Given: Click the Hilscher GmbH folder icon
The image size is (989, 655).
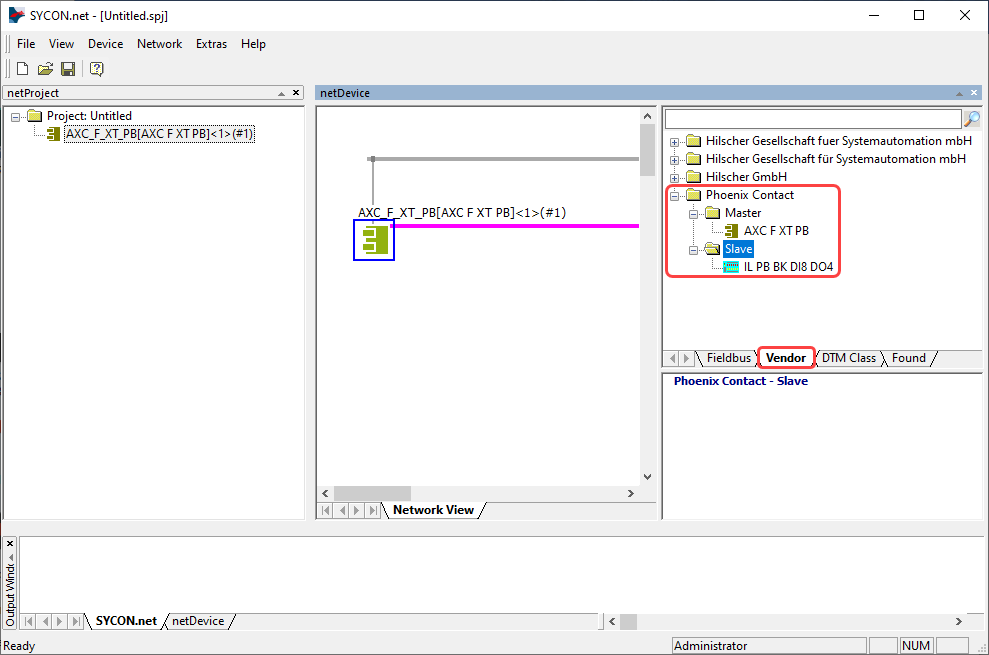Looking at the screenshot, I should click(693, 177).
